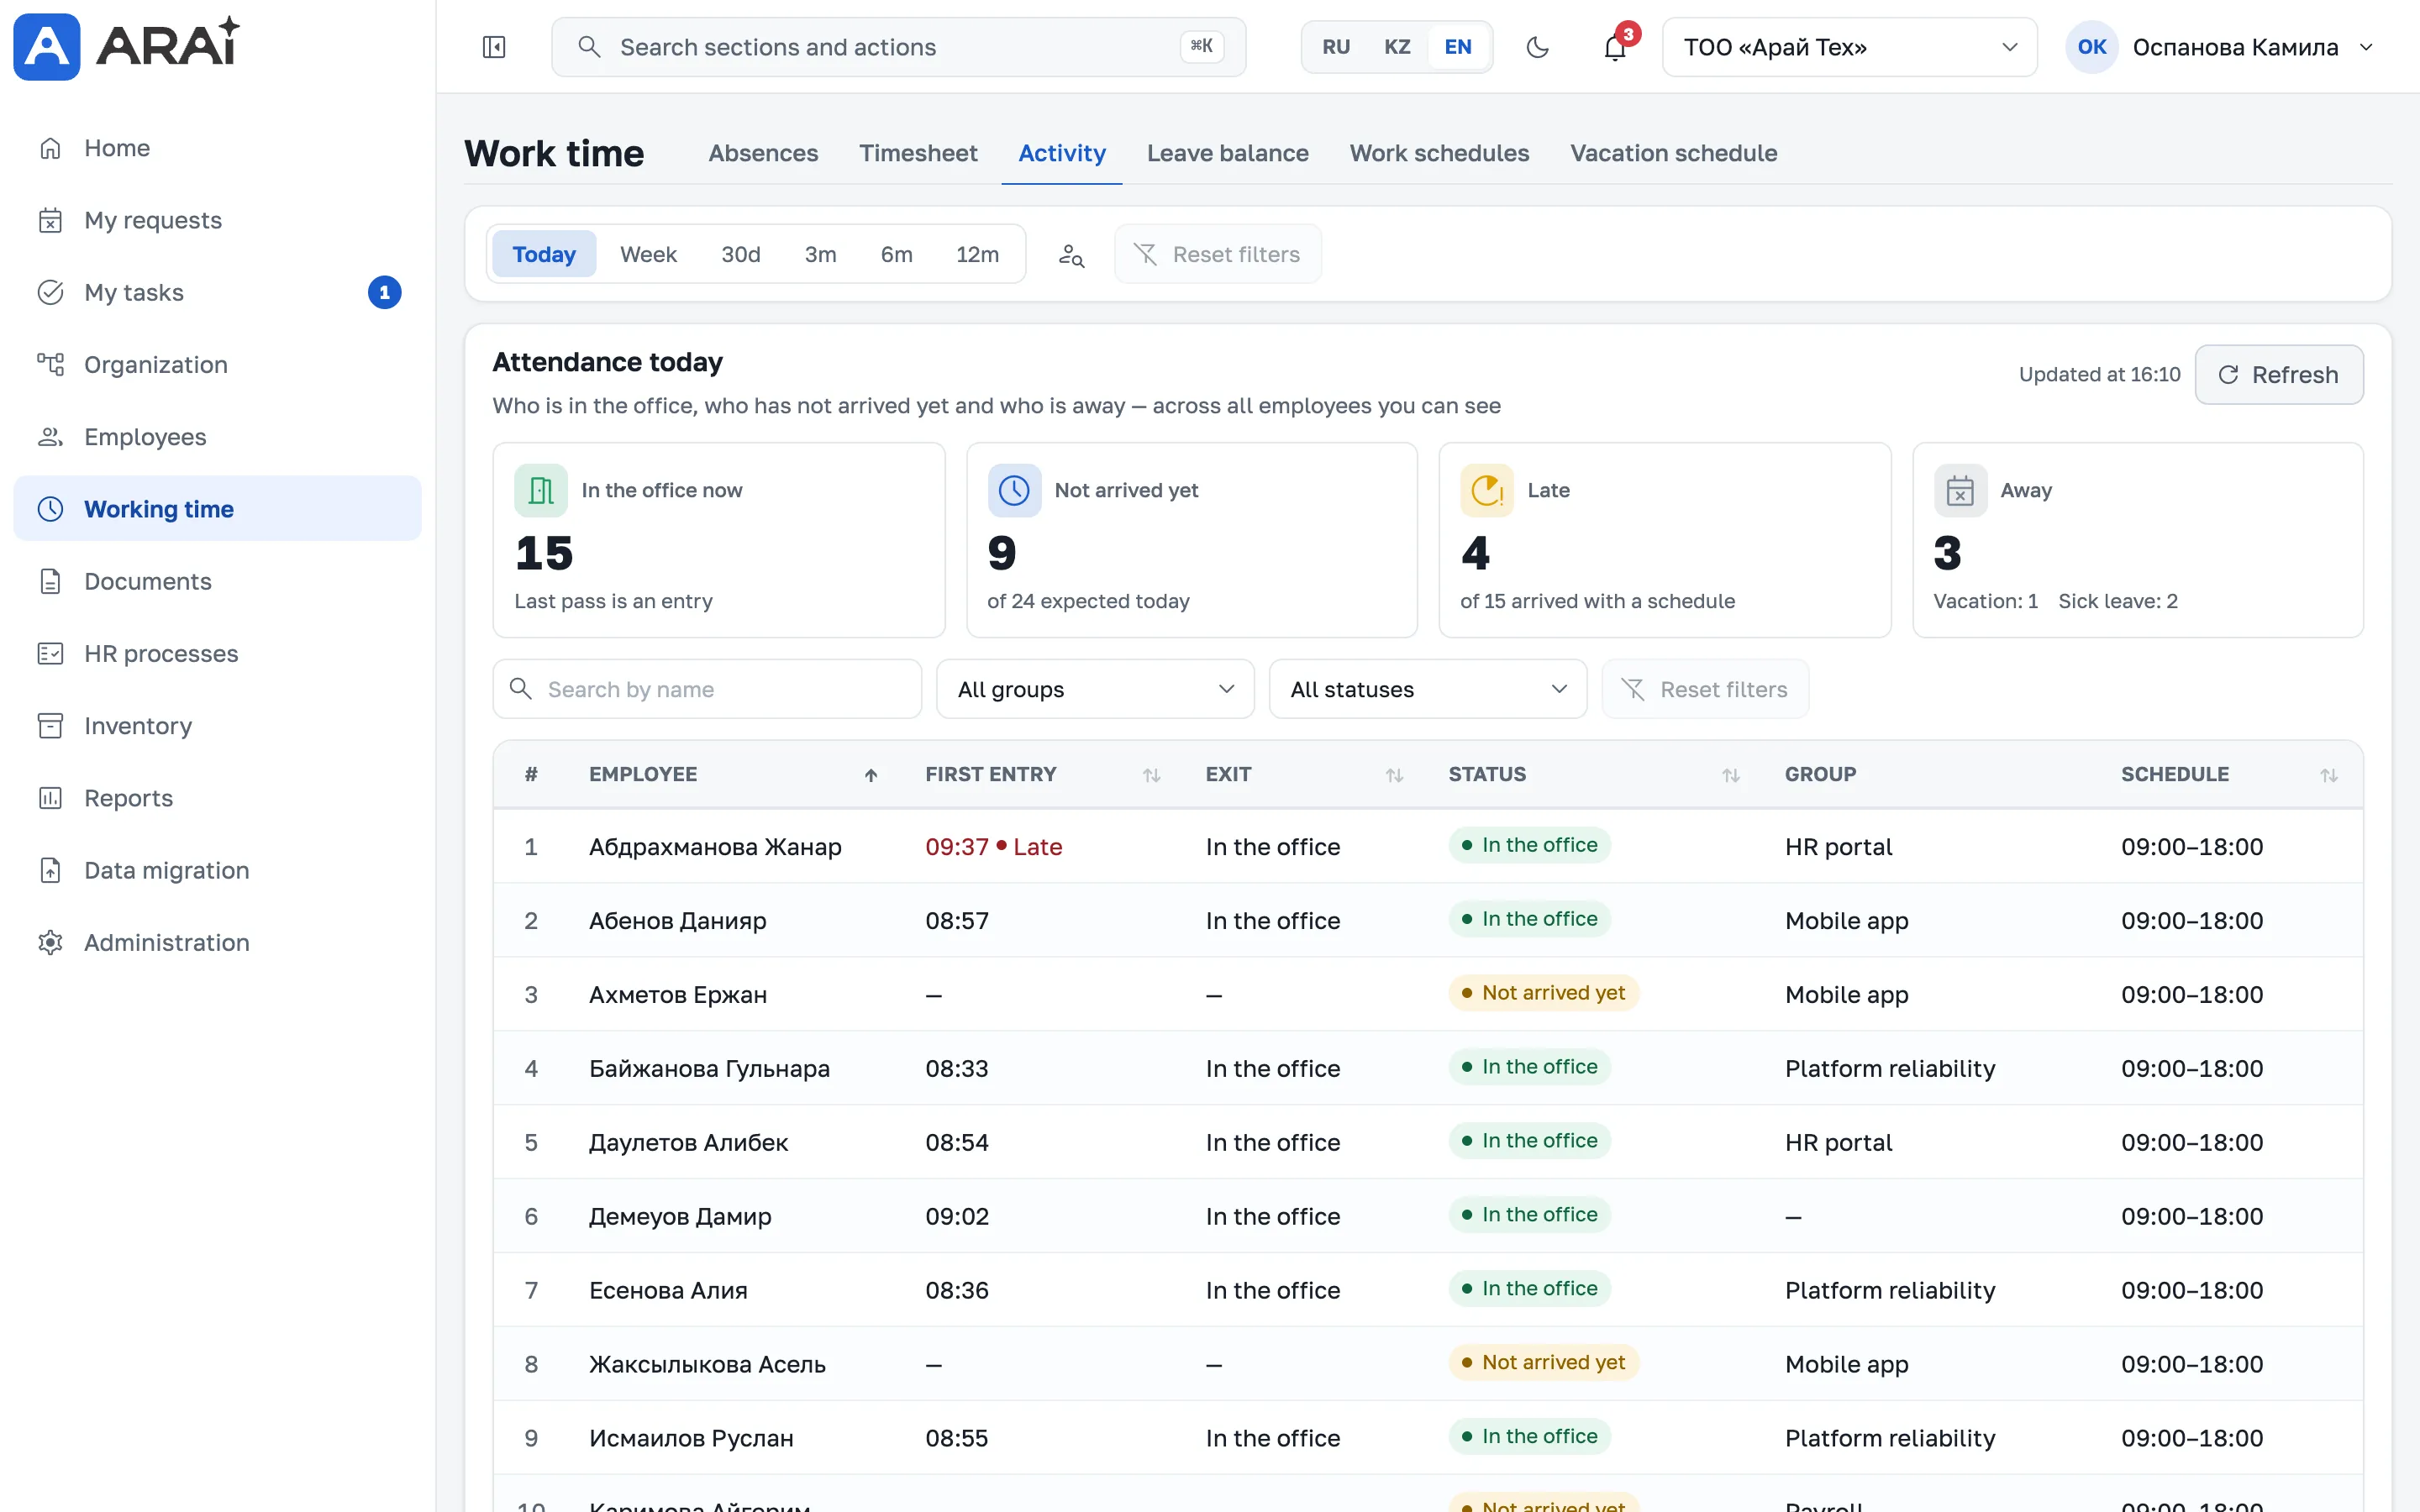Select the 30d period
The image size is (2420, 1512).
tap(741, 254)
